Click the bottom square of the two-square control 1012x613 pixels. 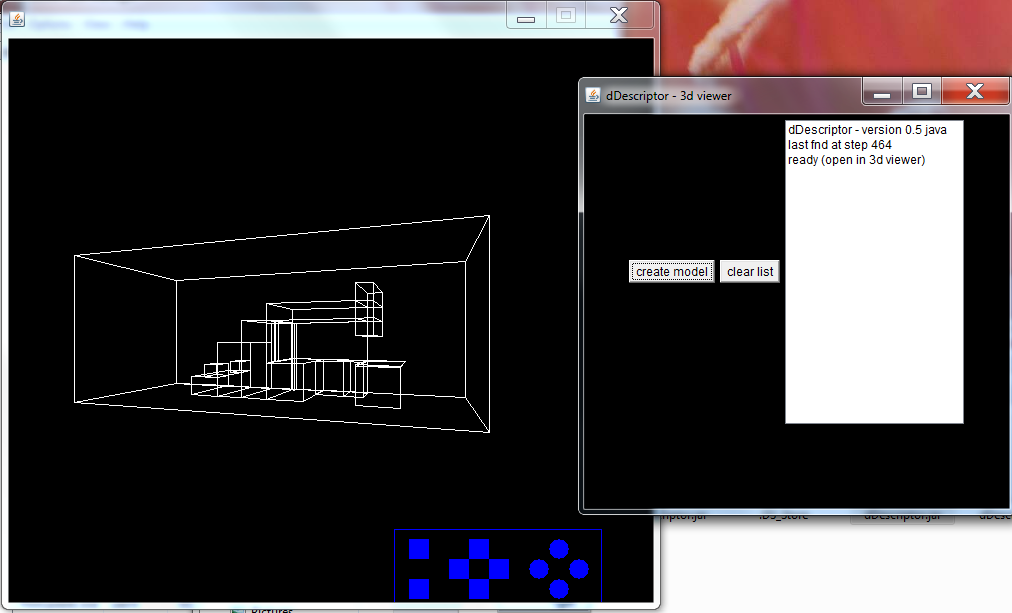point(419,588)
